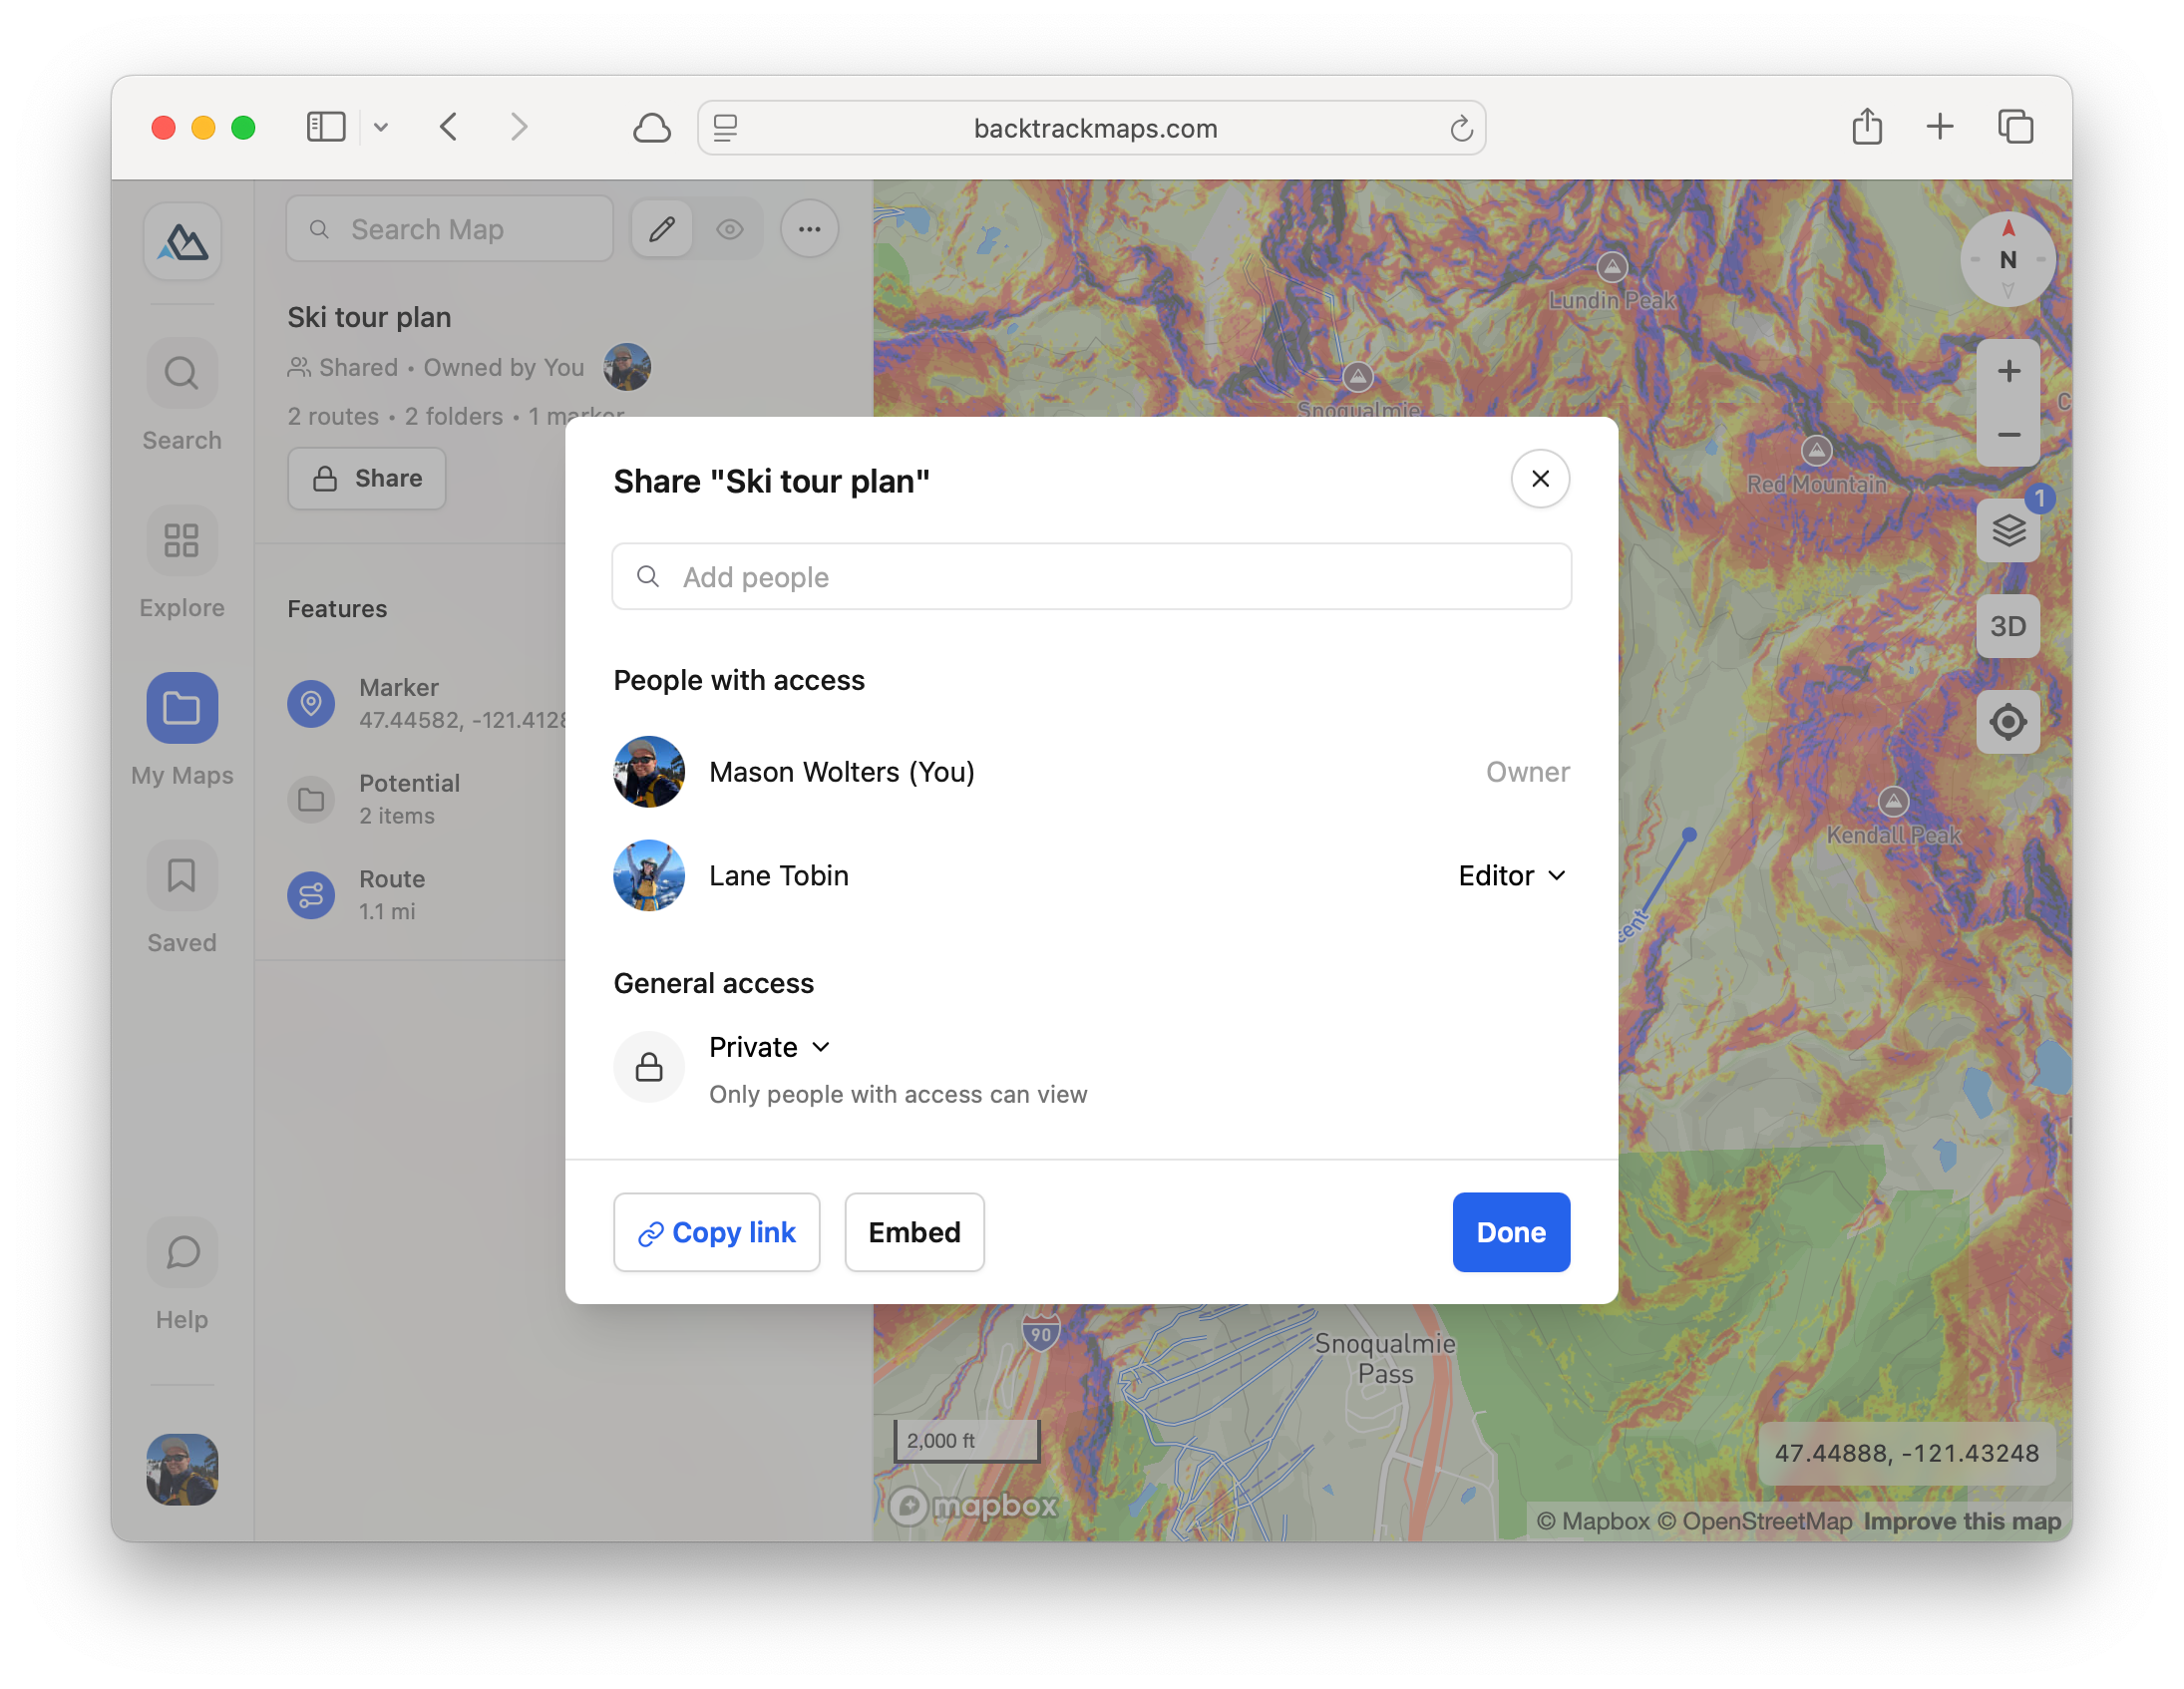Switch to pencil edit mode
2184x1689 pixels.
click(x=661, y=229)
